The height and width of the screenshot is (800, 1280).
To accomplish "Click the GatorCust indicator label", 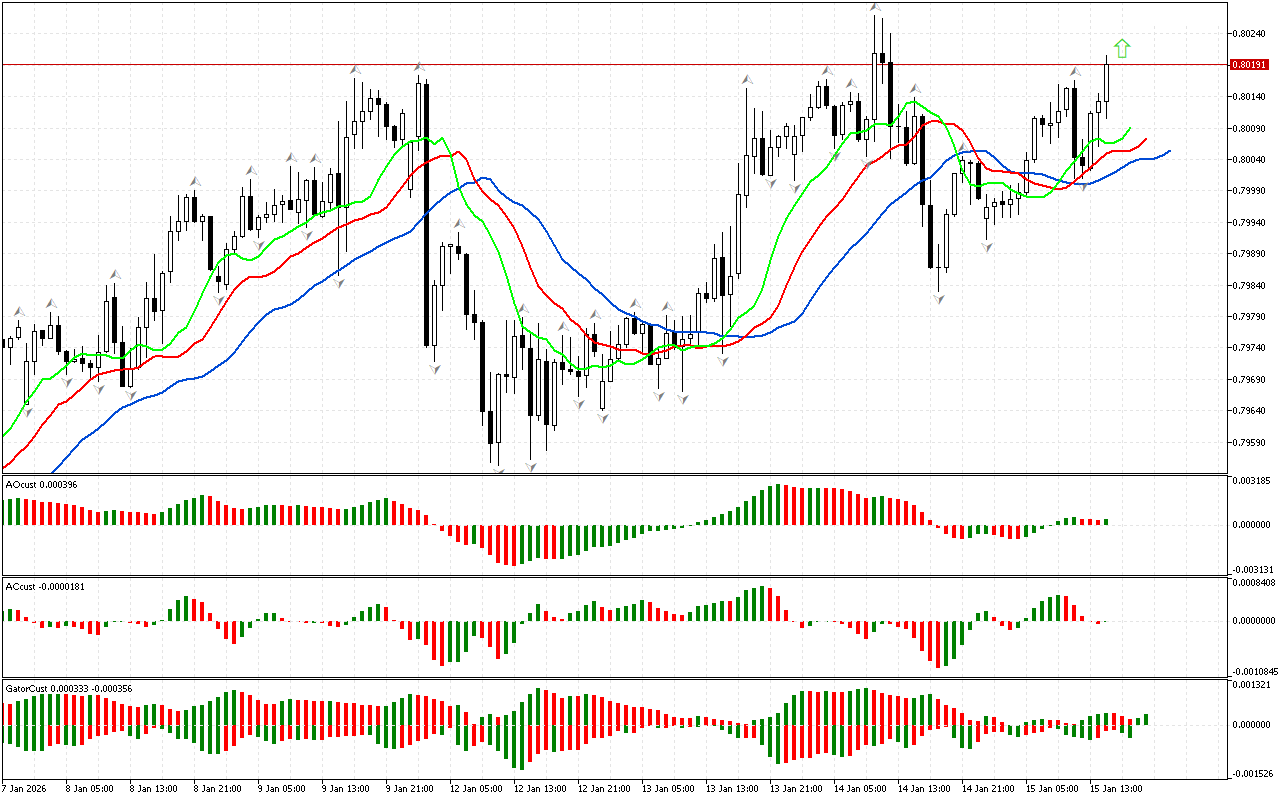I will point(69,689).
